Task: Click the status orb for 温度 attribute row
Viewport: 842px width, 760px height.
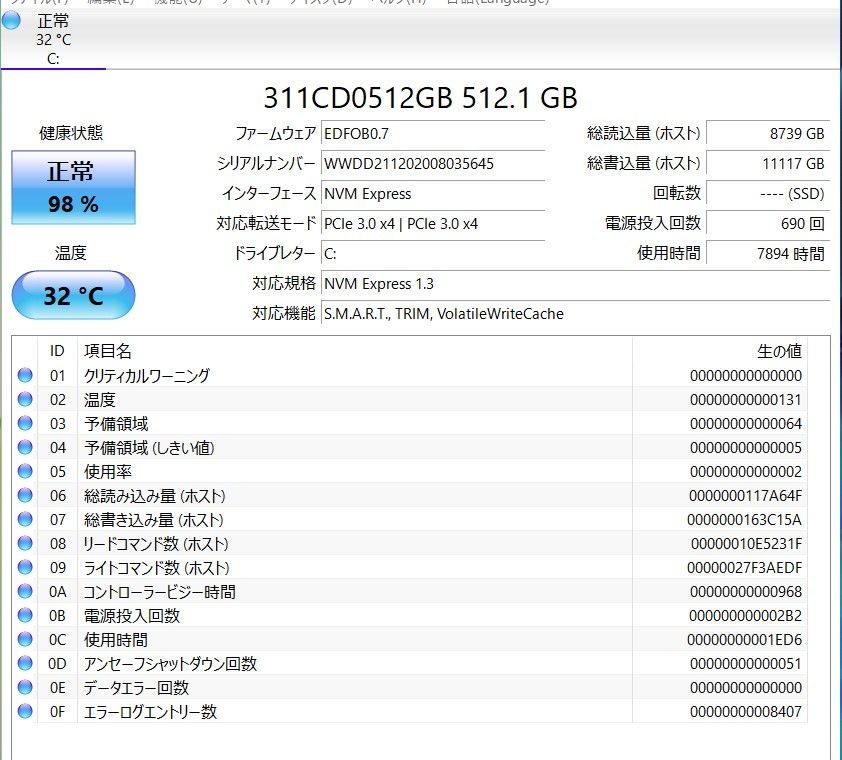Action: (25, 400)
